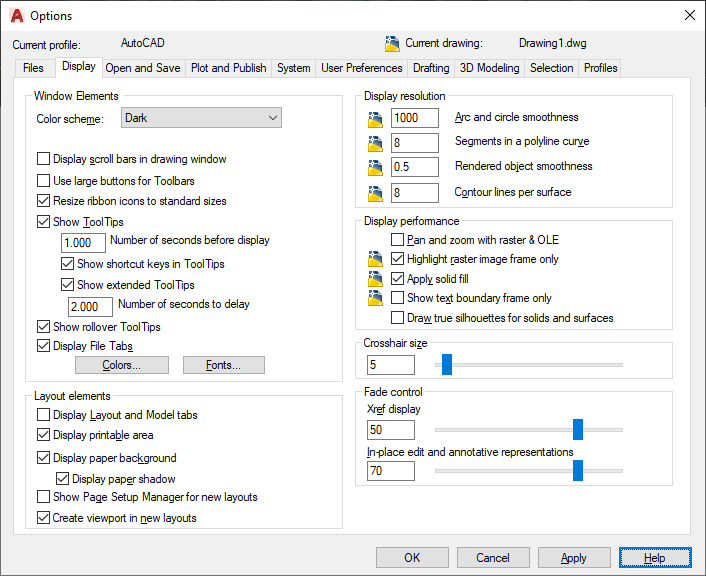The width and height of the screenshot is (706, 576).
Task: Enable Display Layout and Model tabs
Action: coord(43,415)
